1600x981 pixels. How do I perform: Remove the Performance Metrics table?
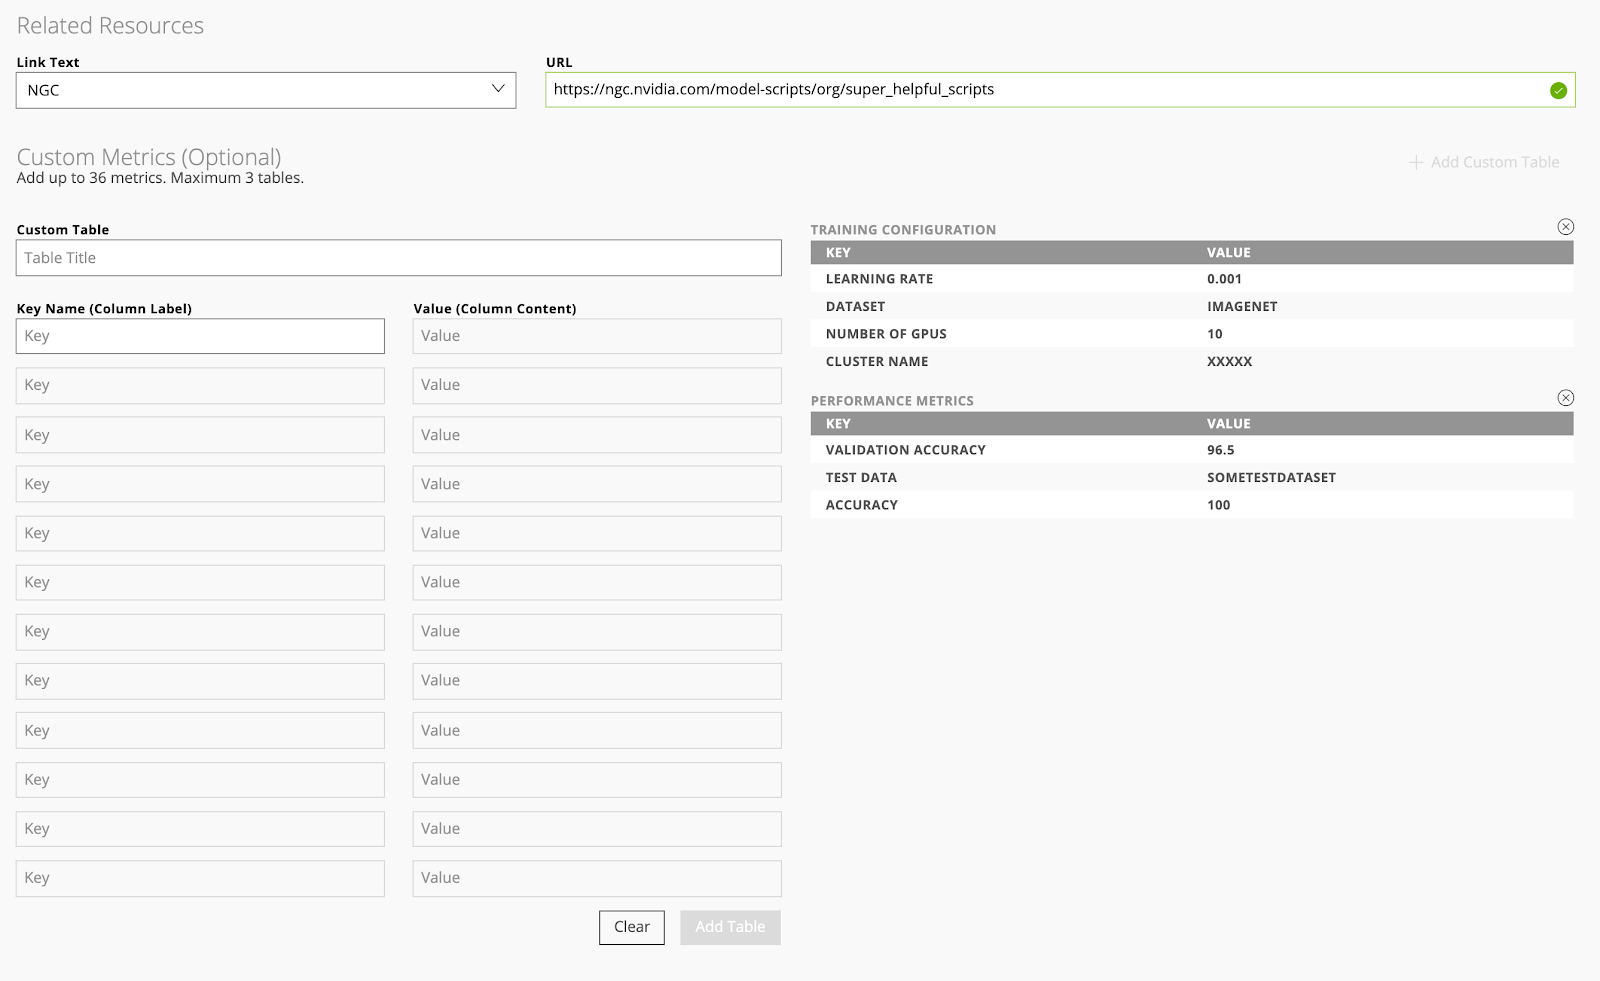(1565, 398)
